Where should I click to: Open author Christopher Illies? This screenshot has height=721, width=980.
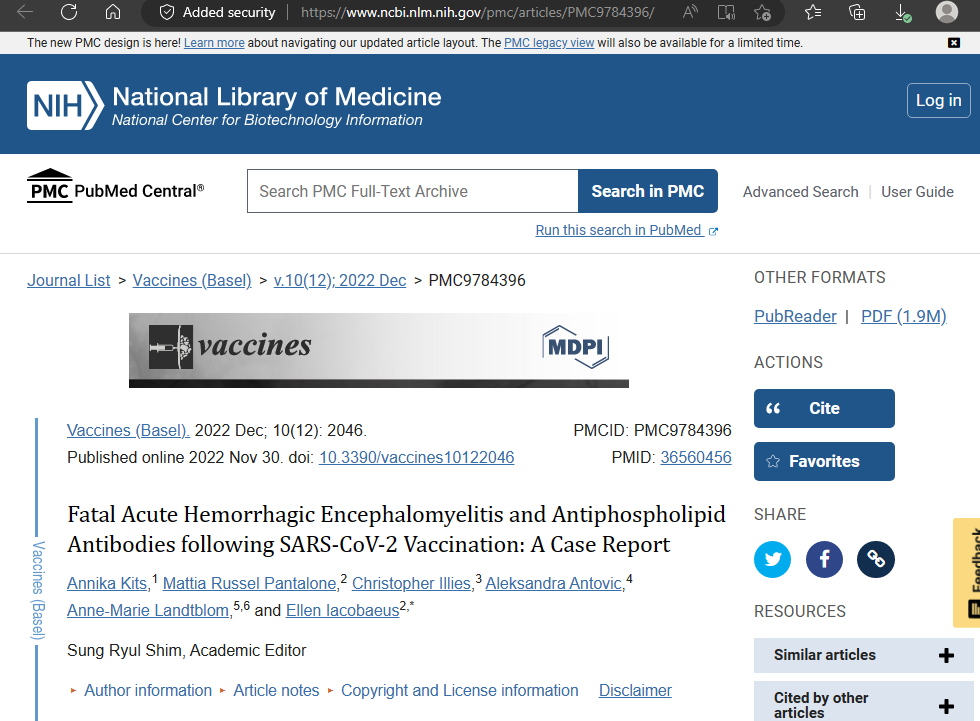412,584
